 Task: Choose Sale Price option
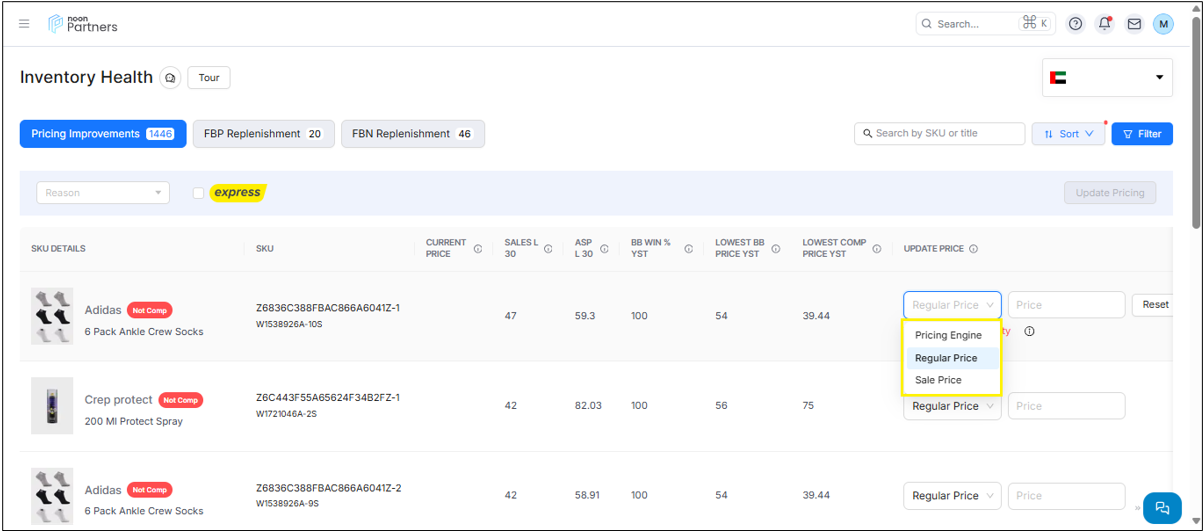[938, 380]
